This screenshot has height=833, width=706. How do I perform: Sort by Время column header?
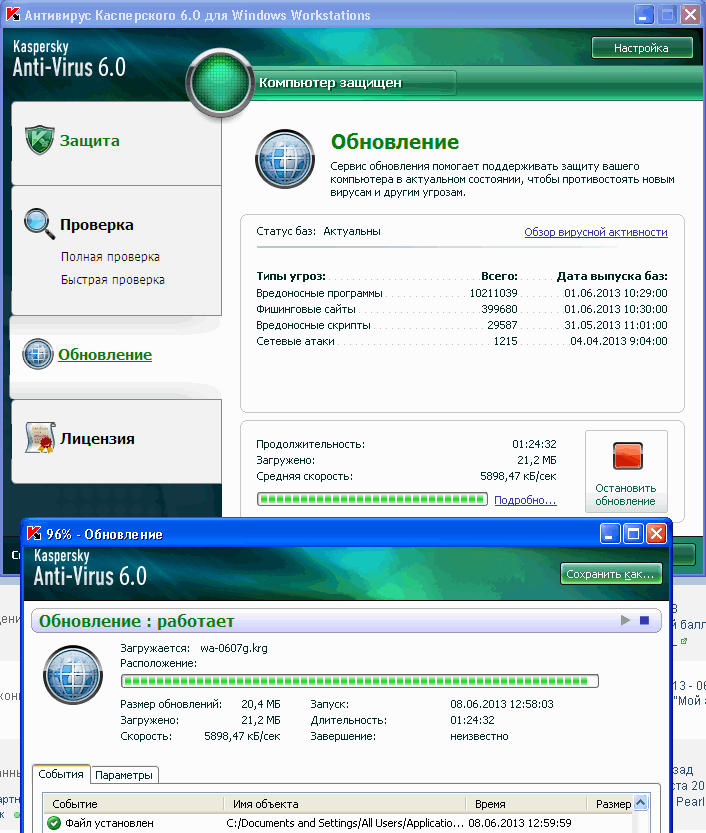[526, 804]
